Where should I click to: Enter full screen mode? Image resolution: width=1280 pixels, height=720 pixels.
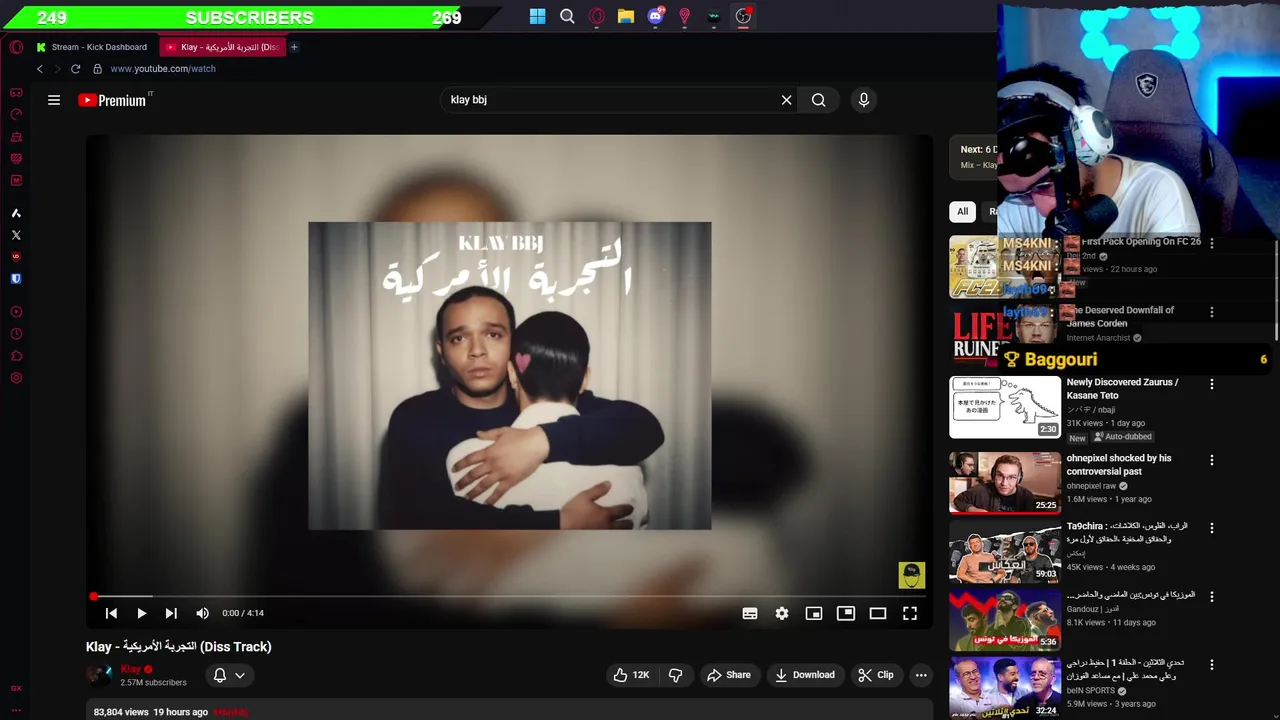pyautogui.click(x=910, y=613)
